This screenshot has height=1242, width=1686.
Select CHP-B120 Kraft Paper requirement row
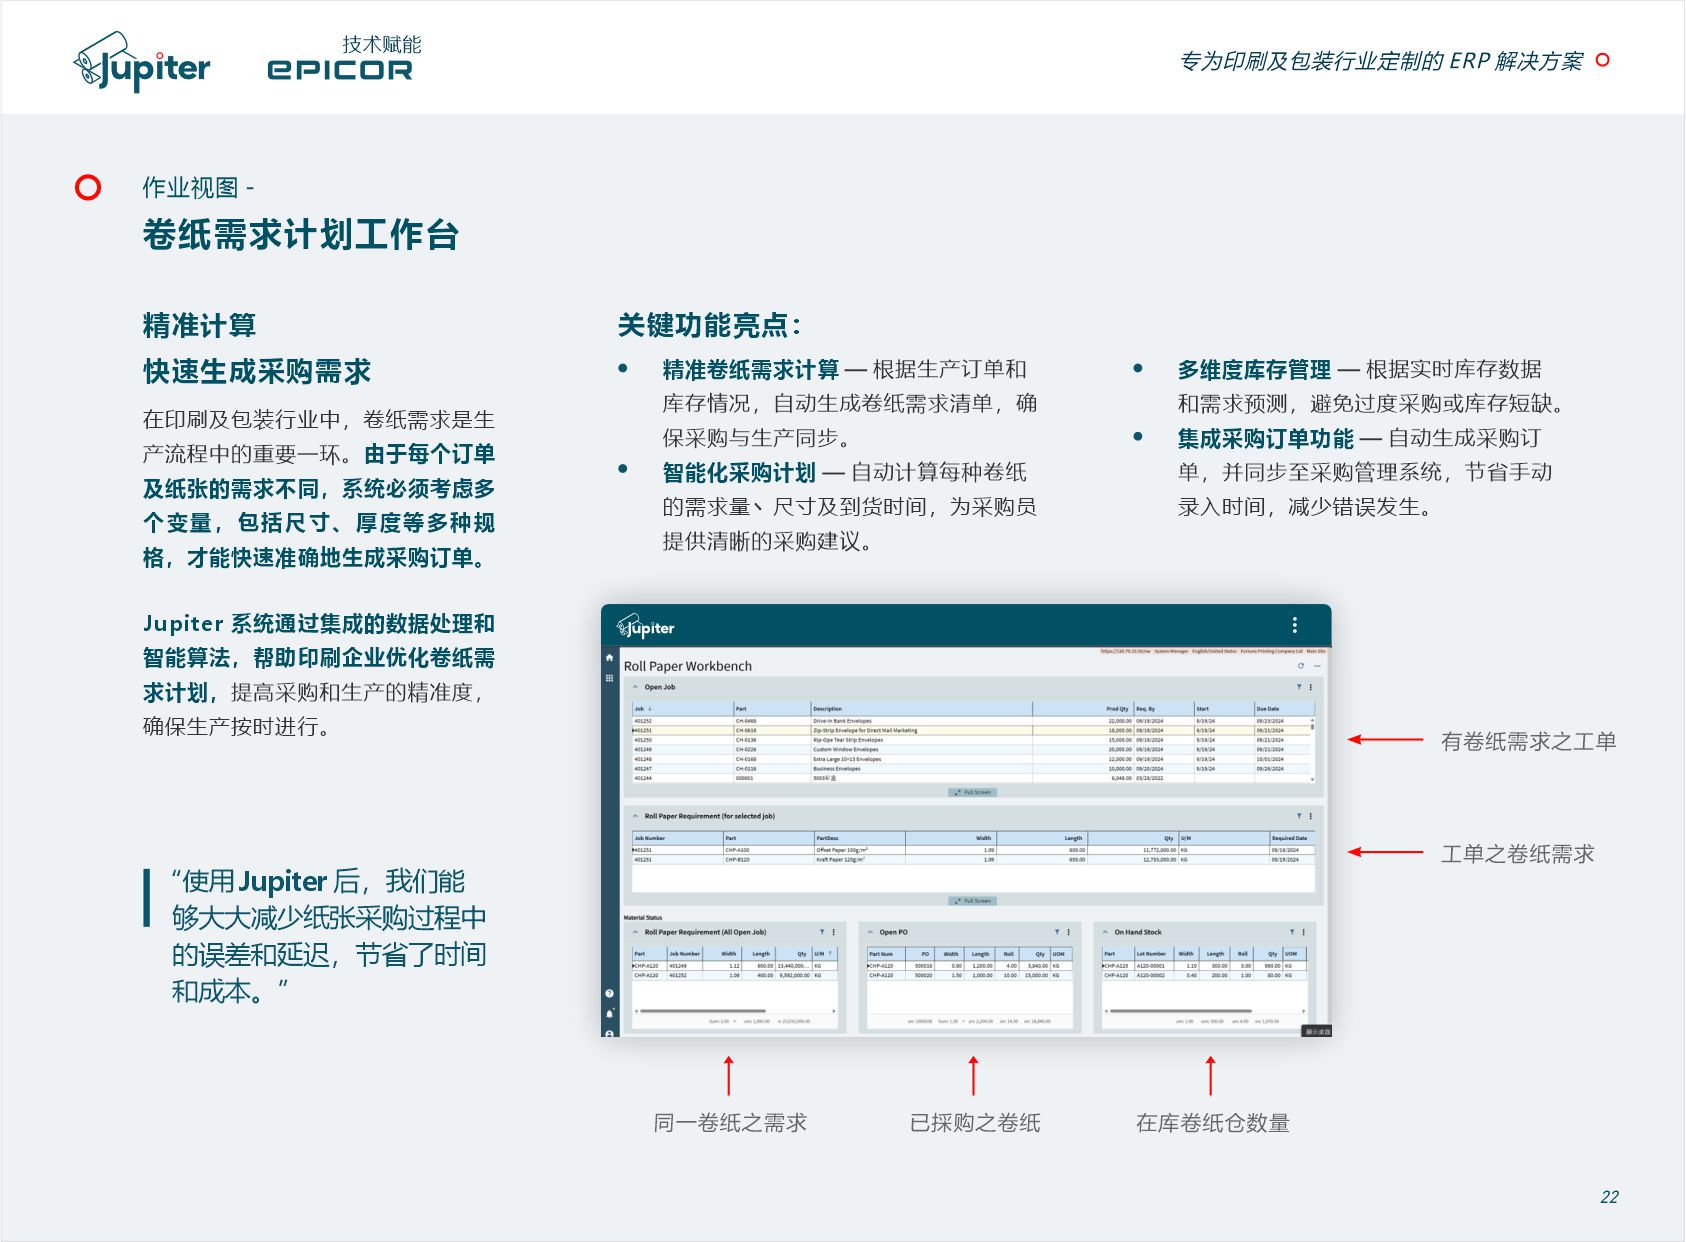[972, 859]
